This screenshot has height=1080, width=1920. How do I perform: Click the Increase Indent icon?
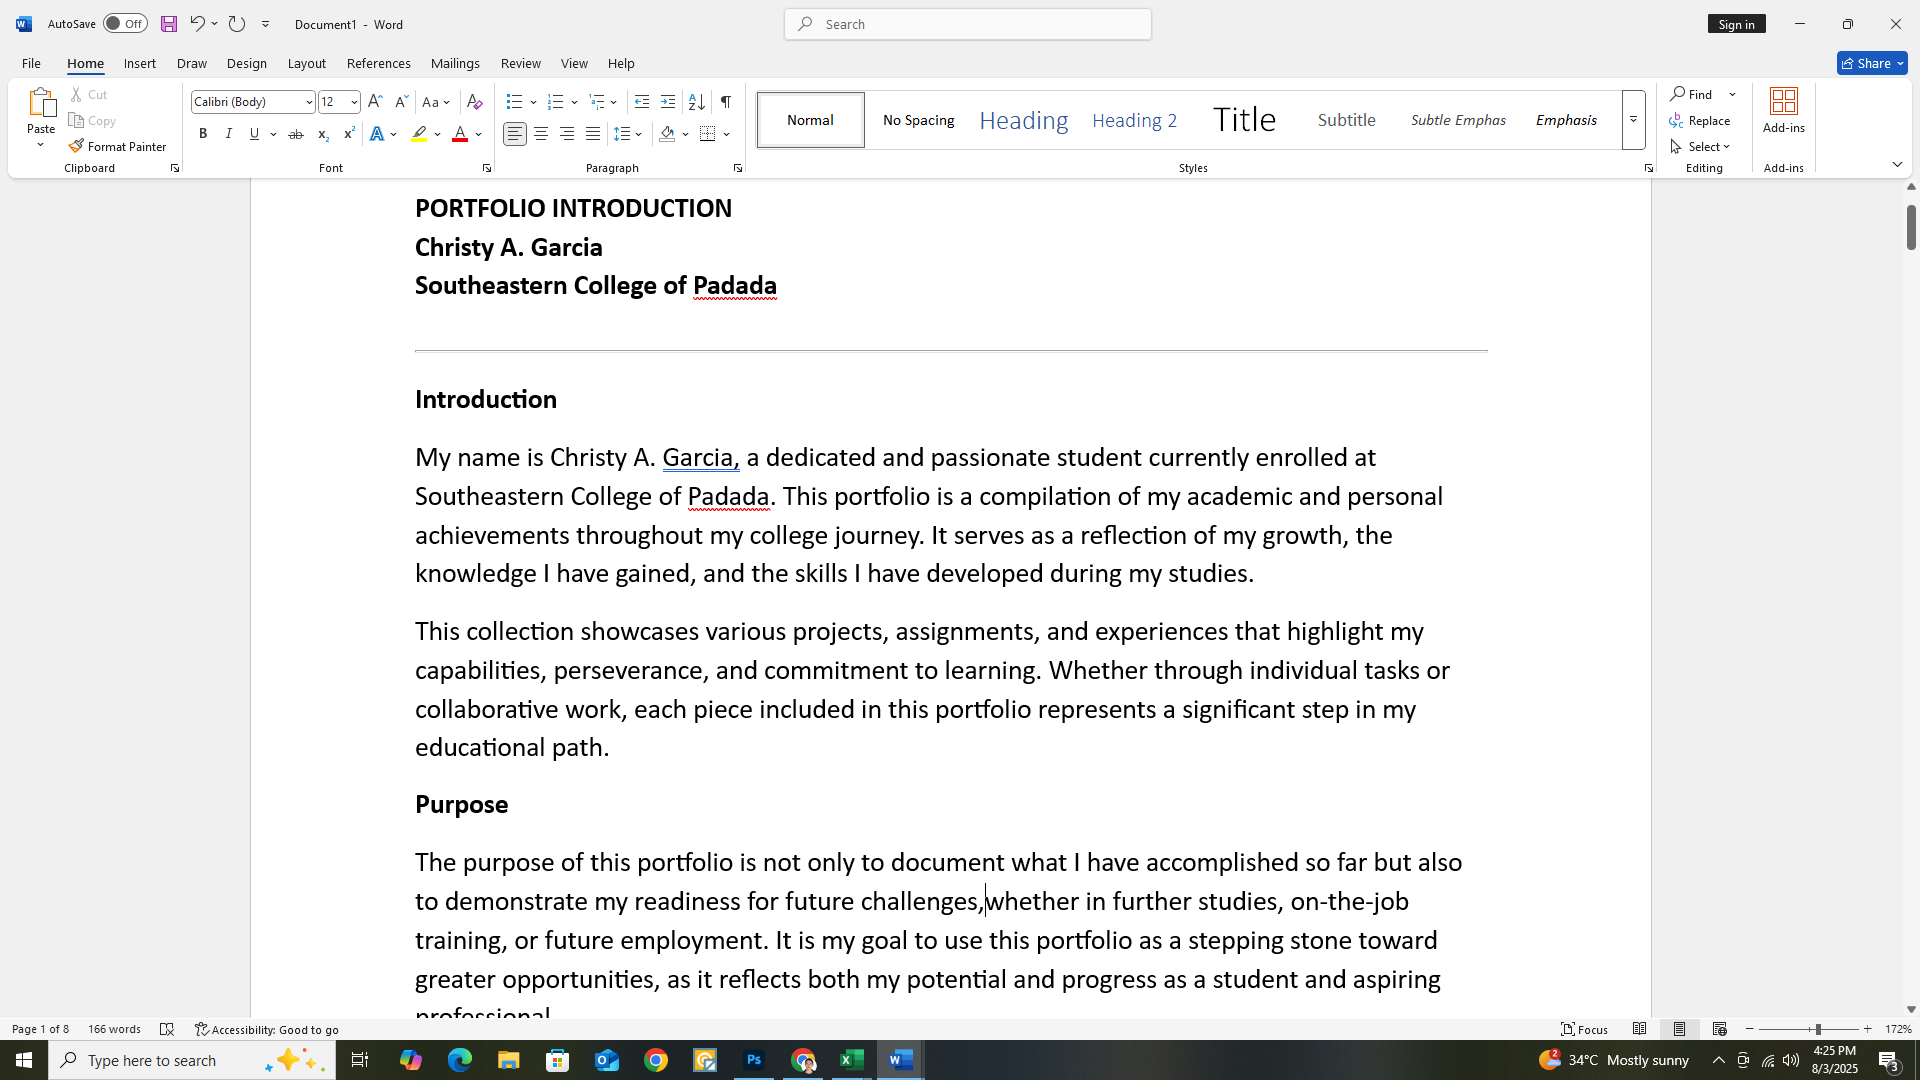[x=668, y=102]
